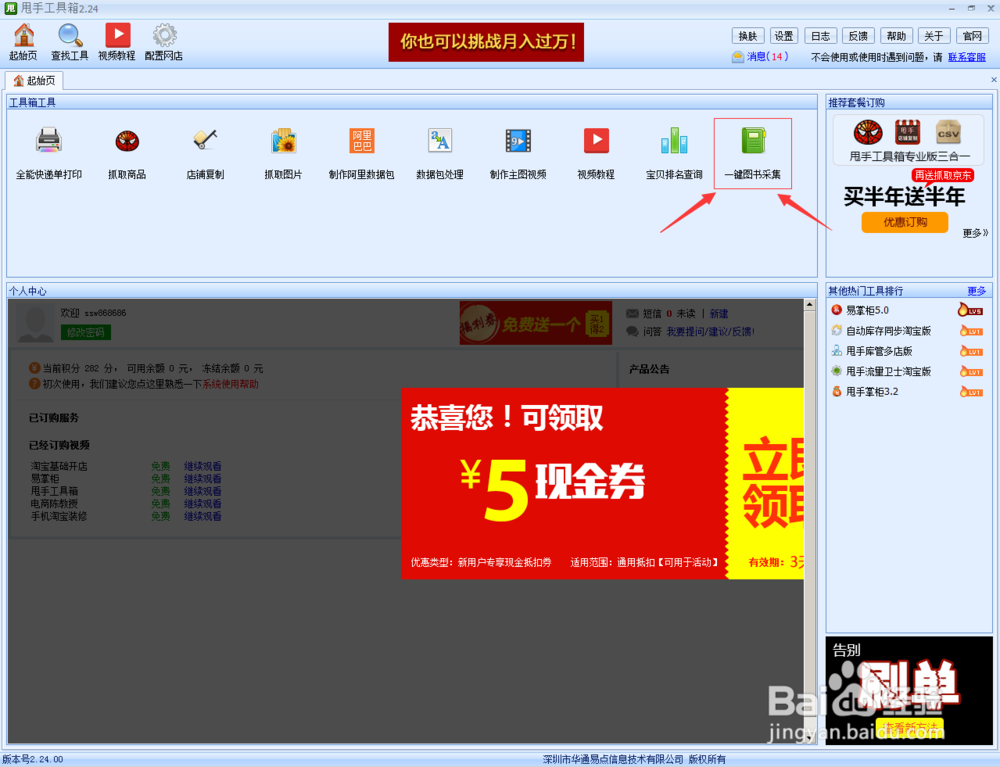Click 继续观看 for 甩手工具箱
Screen dimensions: 1000x767
(203, 491)
